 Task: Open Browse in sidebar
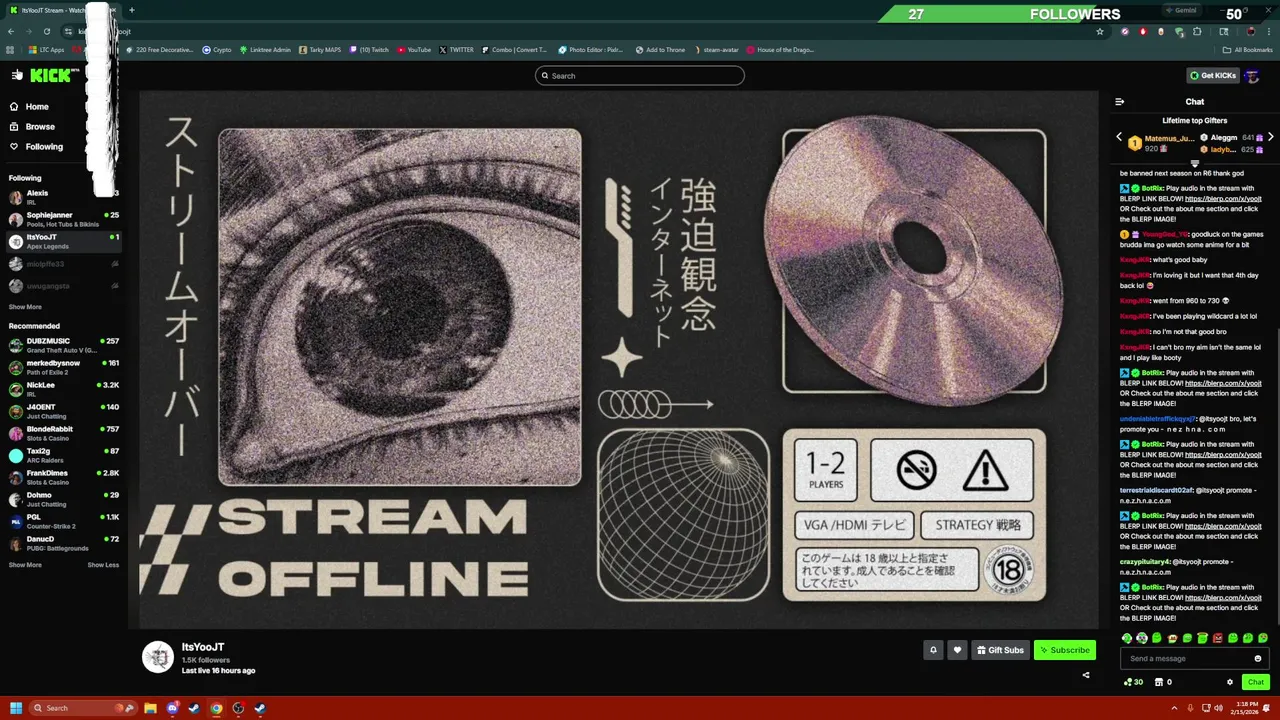click(x=40, y=127)
